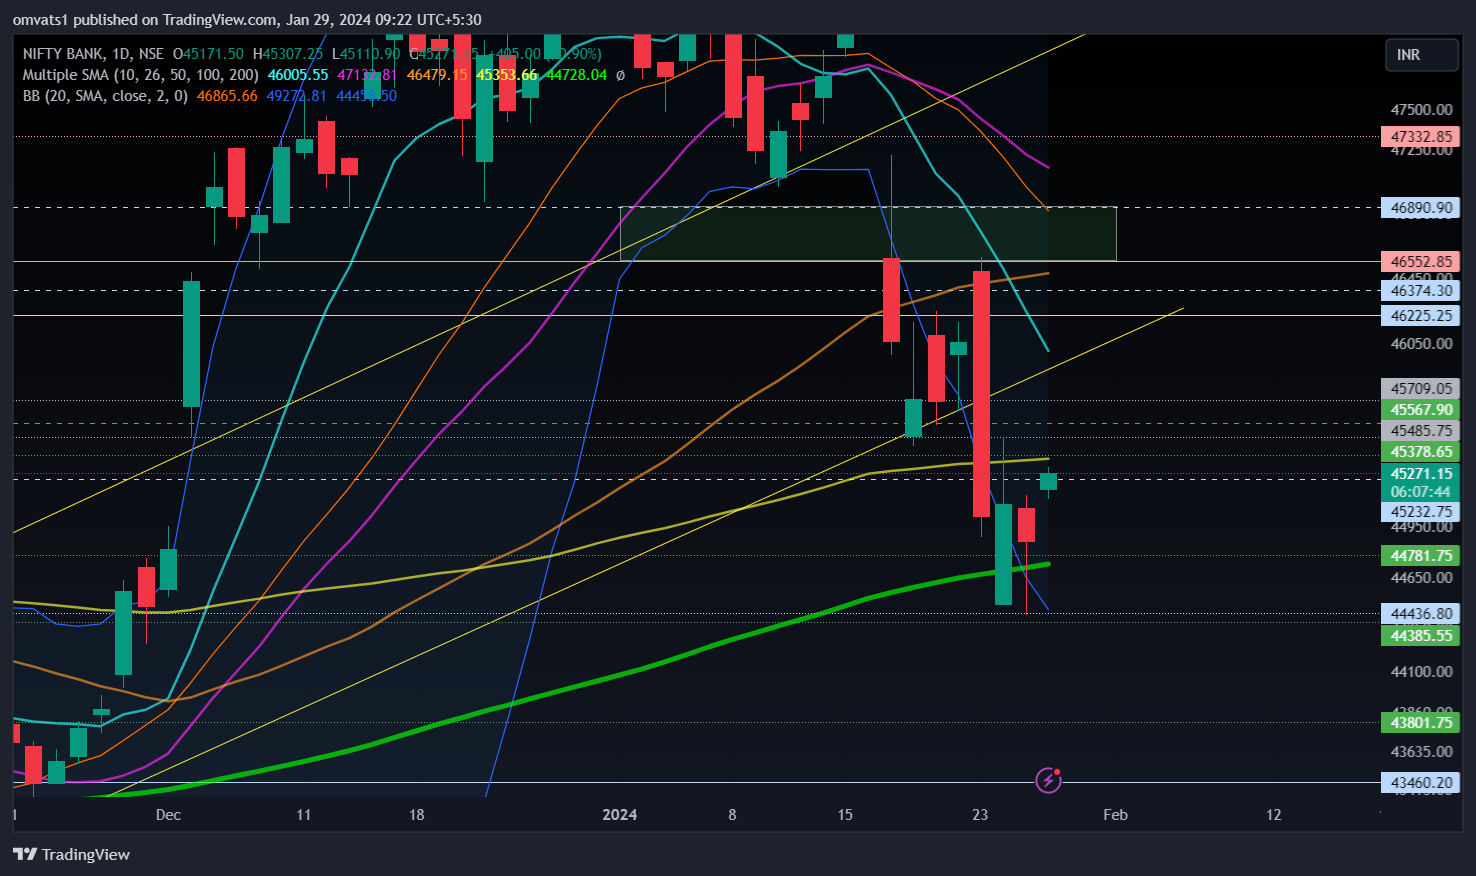
Task: Click the high price H45307.25
Action: click(288, 54)
